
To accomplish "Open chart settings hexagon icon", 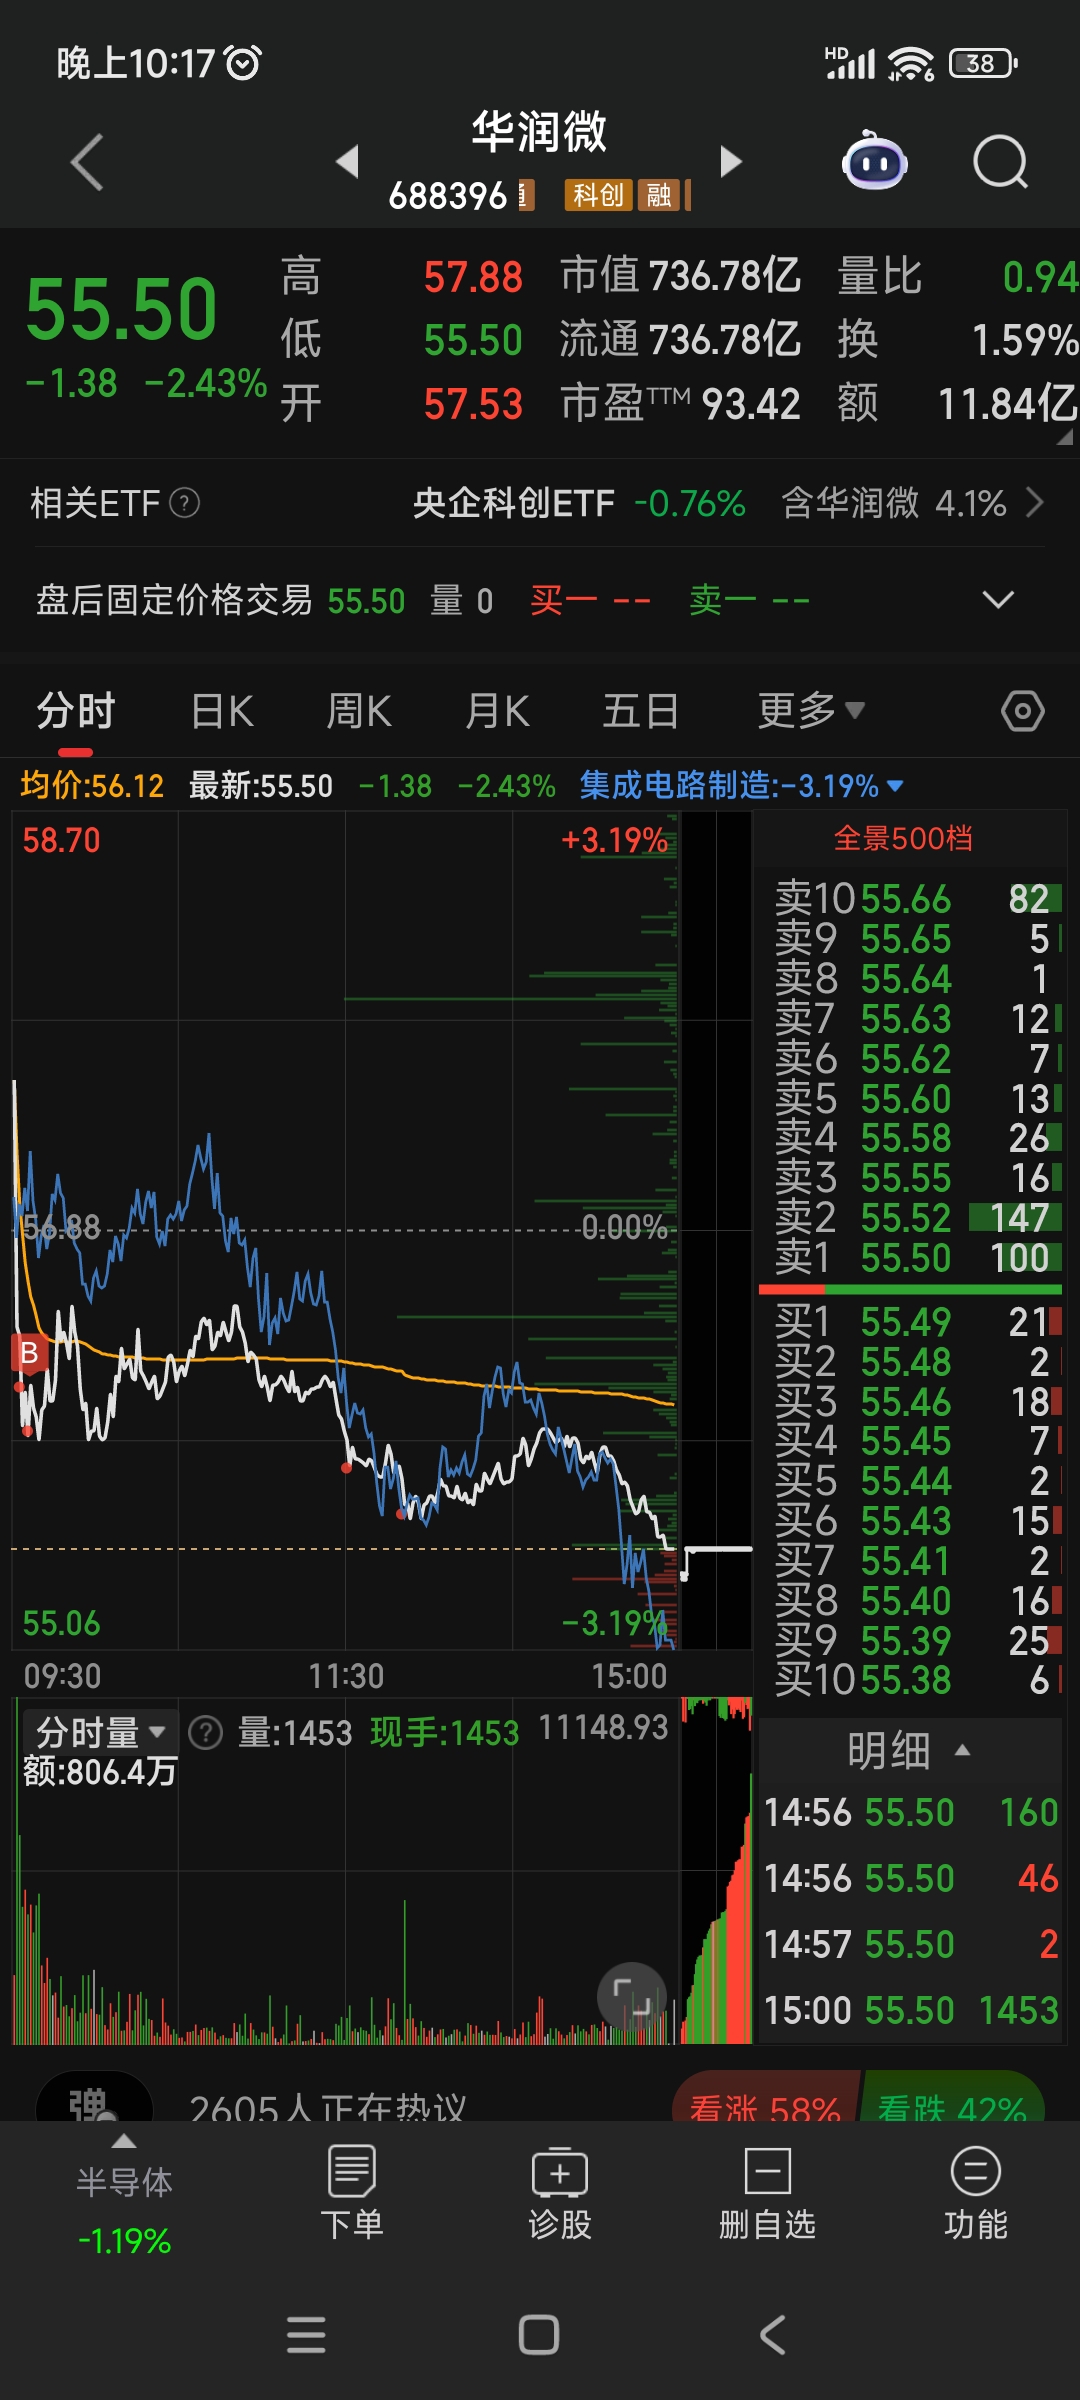I will pyautogui.click(x=1022, y=711).
